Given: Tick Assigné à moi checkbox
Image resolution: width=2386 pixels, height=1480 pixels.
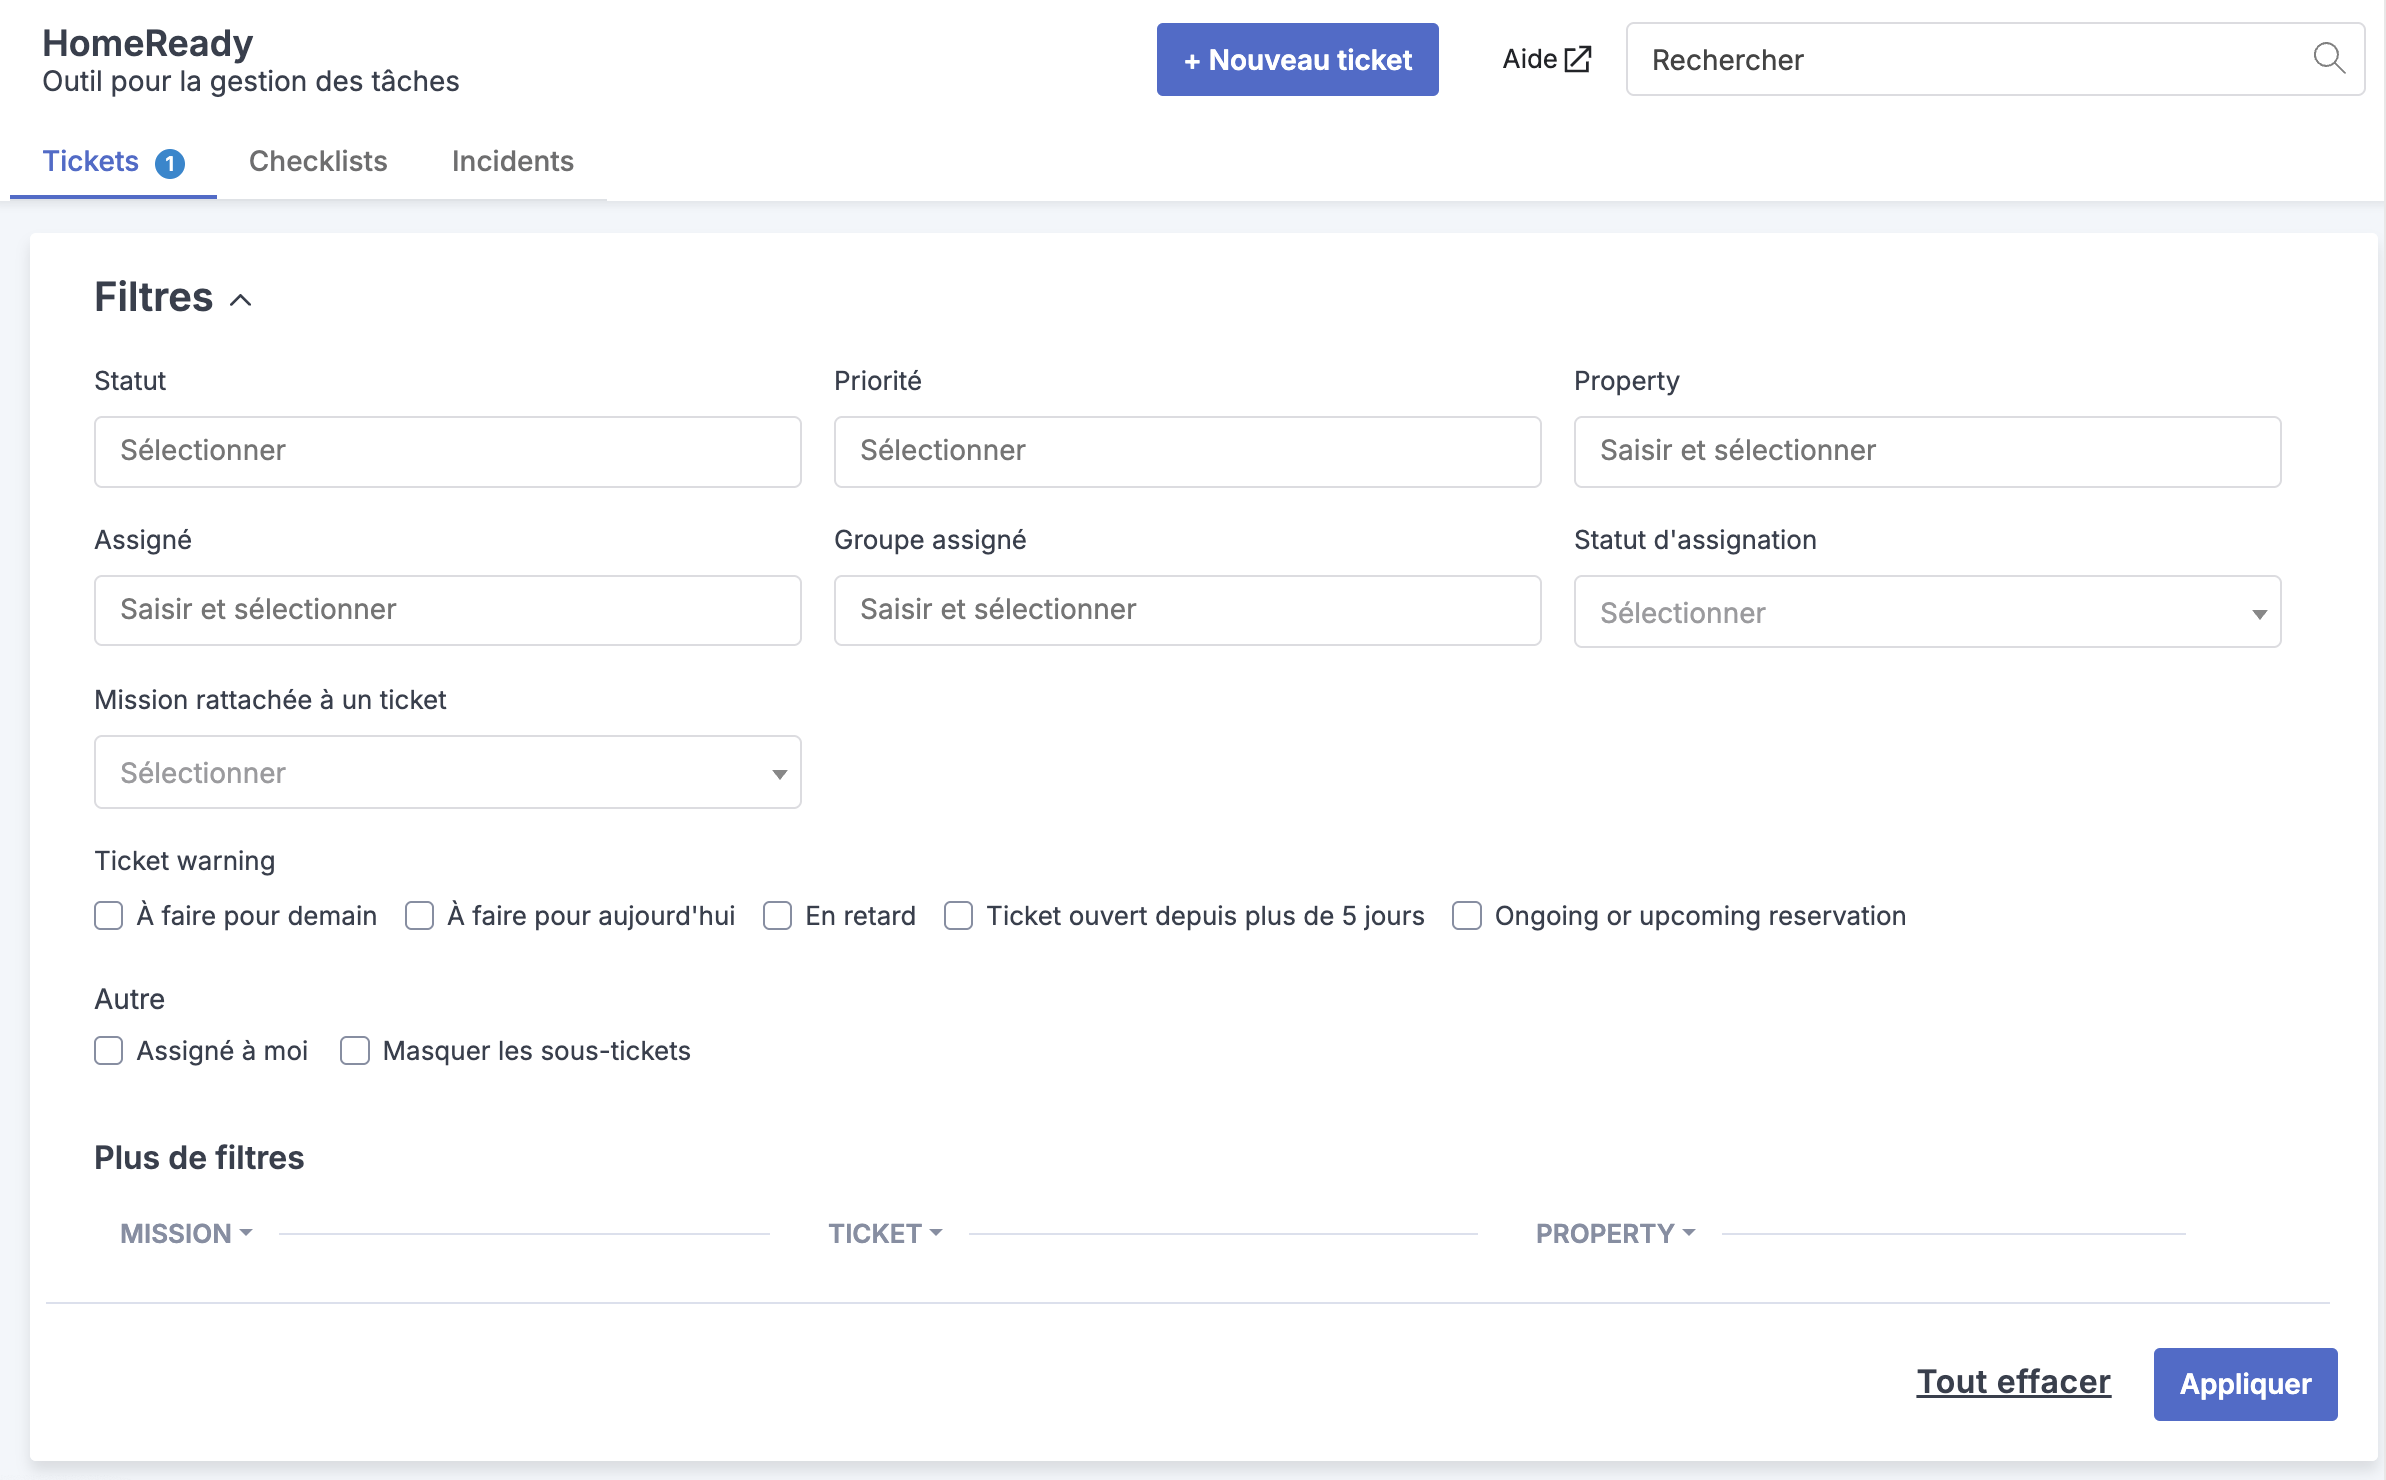Looking at the screenshot, I should tap(109, 1051).
